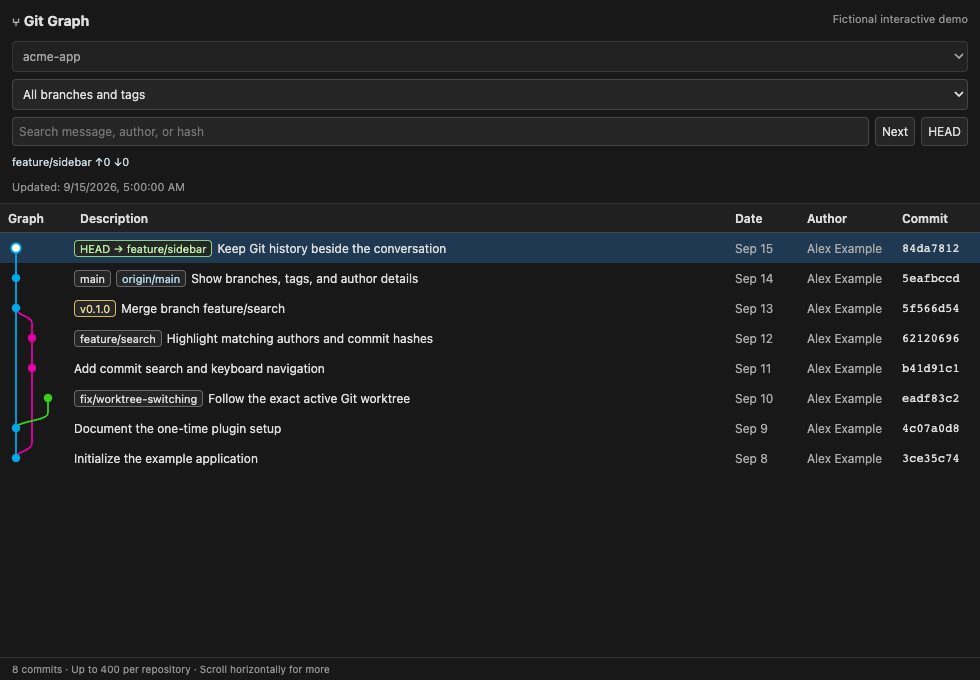This screenshot has height=680, width=980.
Task: Open the acme-app repository dropdown
Action: coord(489,56)
